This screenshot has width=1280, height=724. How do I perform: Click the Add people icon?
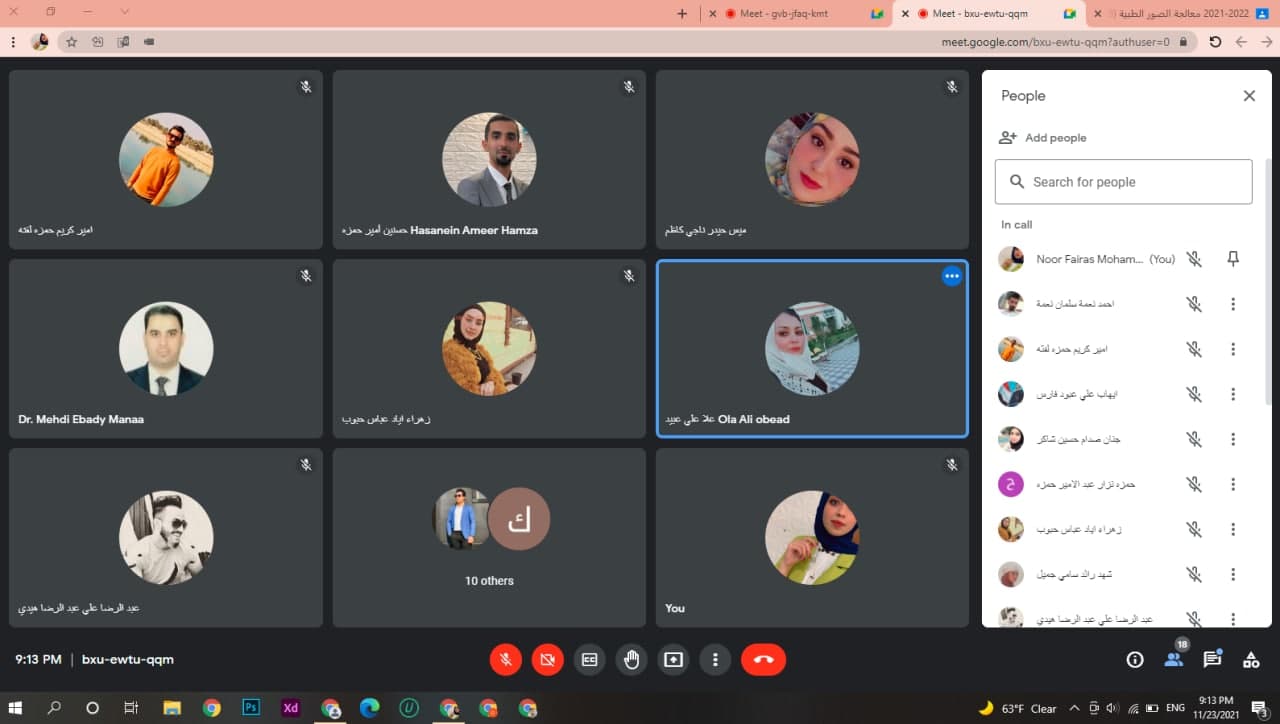[x=1008, y=138]
